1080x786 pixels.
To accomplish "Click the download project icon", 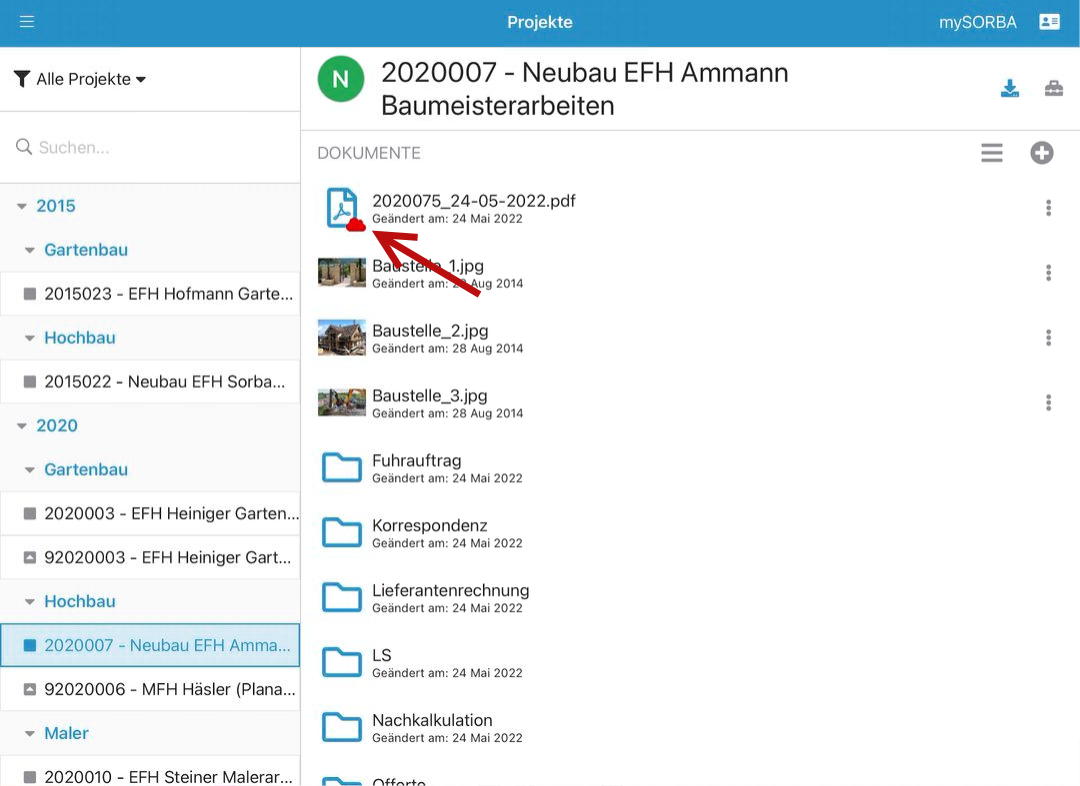I will [1010, 89].
